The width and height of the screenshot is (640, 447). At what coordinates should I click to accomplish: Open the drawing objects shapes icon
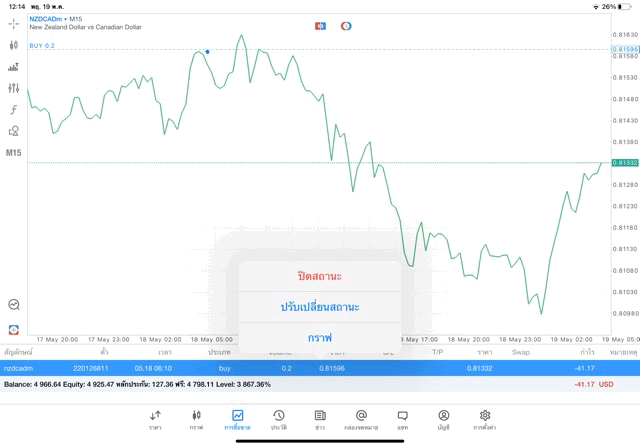pos(14,131)
